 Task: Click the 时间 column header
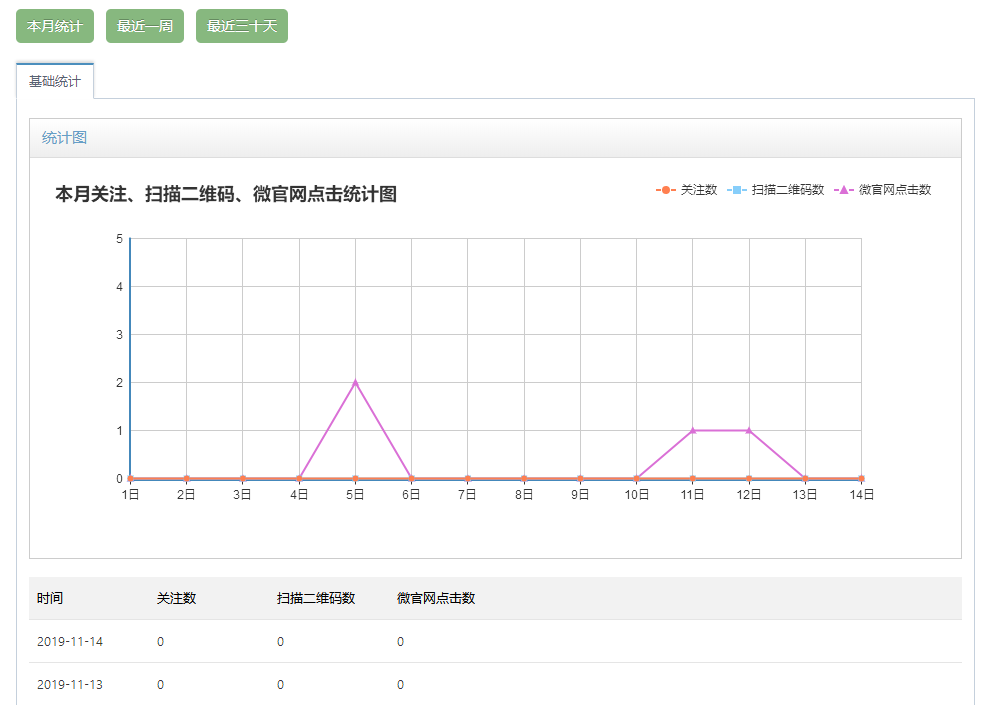point(50,598)
